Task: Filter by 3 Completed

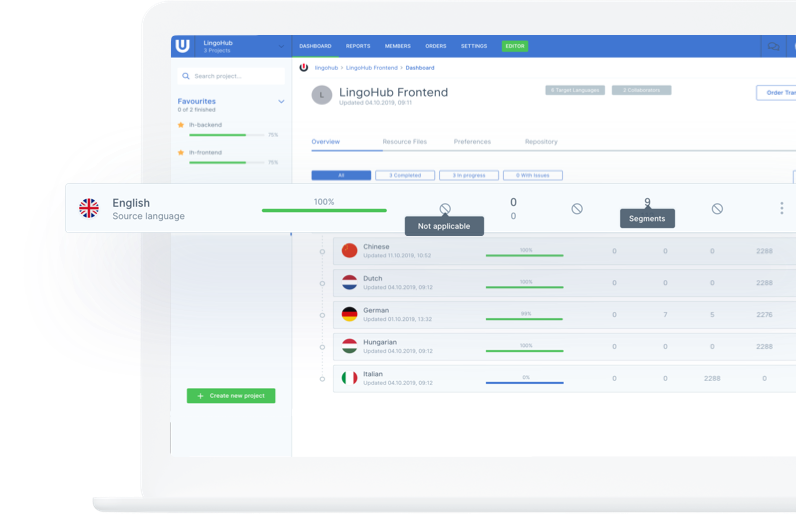Action: (405, 175)
